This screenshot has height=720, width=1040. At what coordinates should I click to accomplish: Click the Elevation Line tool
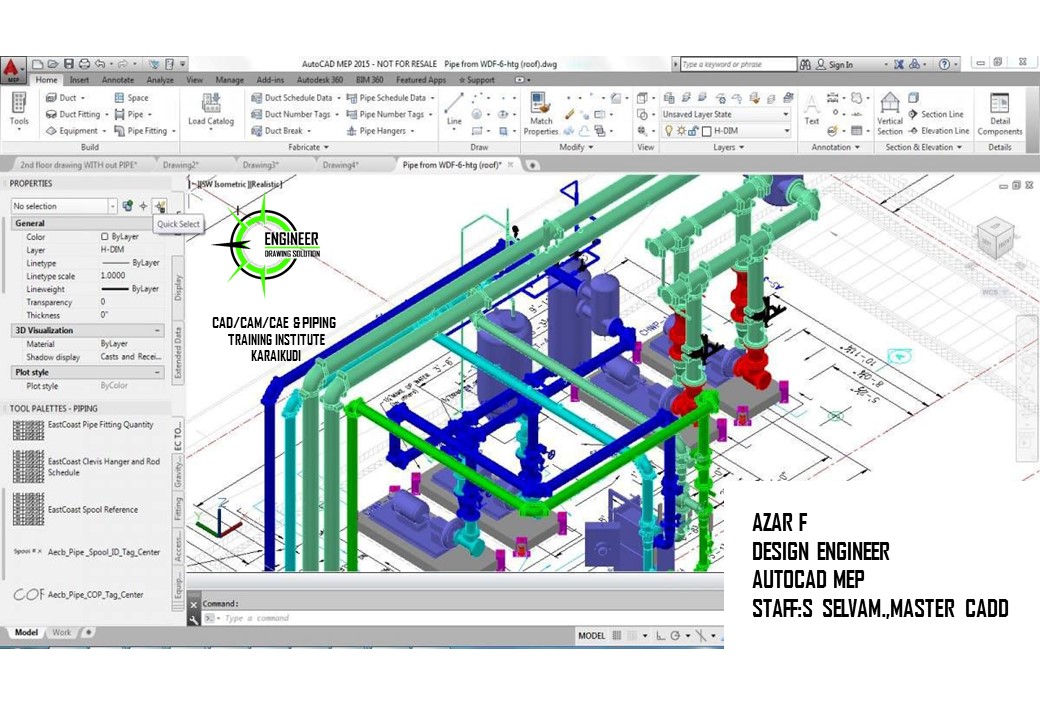click(x=939, y=131)
